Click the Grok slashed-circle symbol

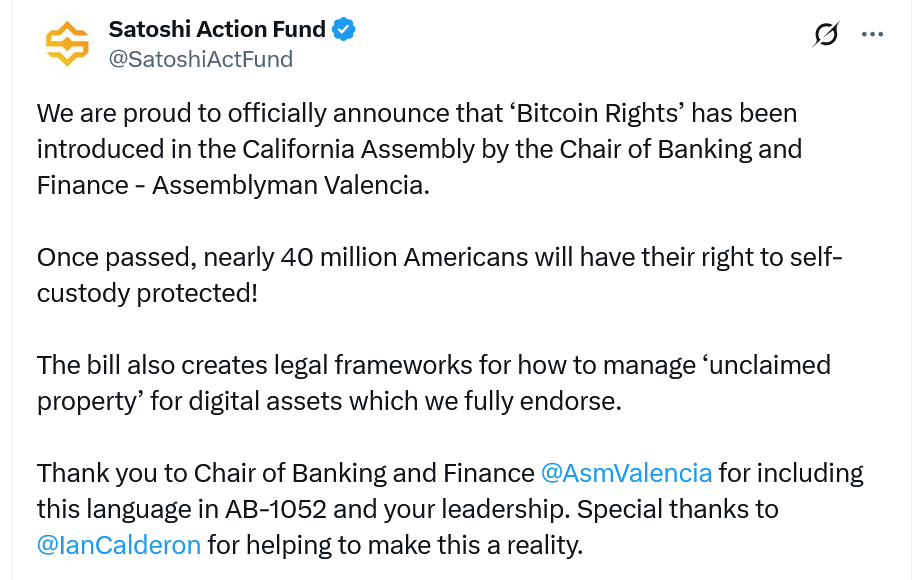[x=825, y=33]
